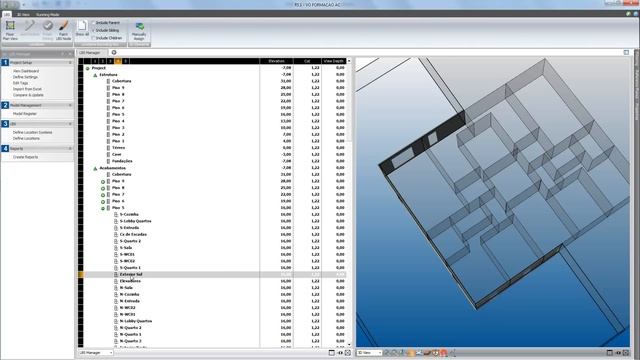
Task: Open the 3D View dropdown at bottom
Action: (370, 353)
